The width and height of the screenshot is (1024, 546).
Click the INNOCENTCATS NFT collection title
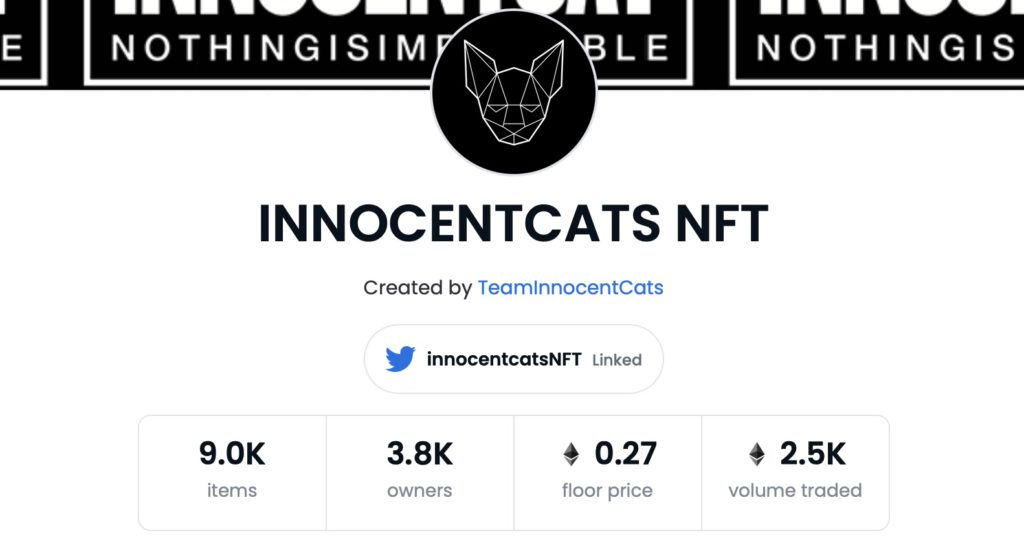(513, 224)
